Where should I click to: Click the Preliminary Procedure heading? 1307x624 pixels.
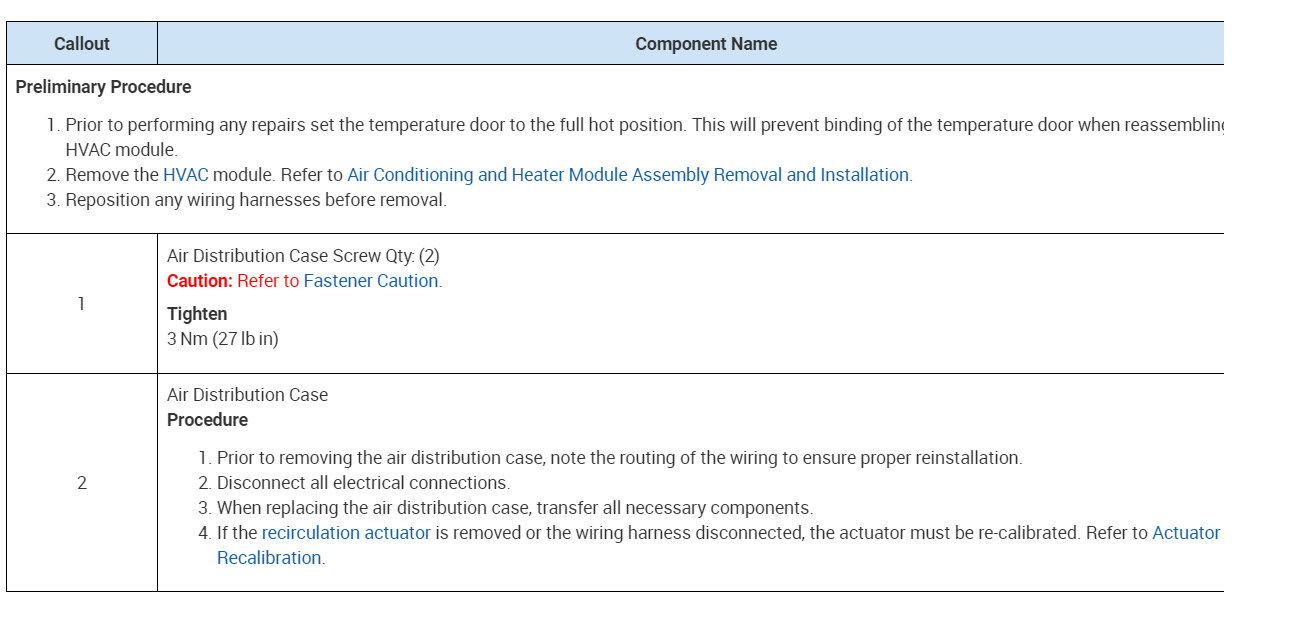pyautogui.click(x=103, y=87)
